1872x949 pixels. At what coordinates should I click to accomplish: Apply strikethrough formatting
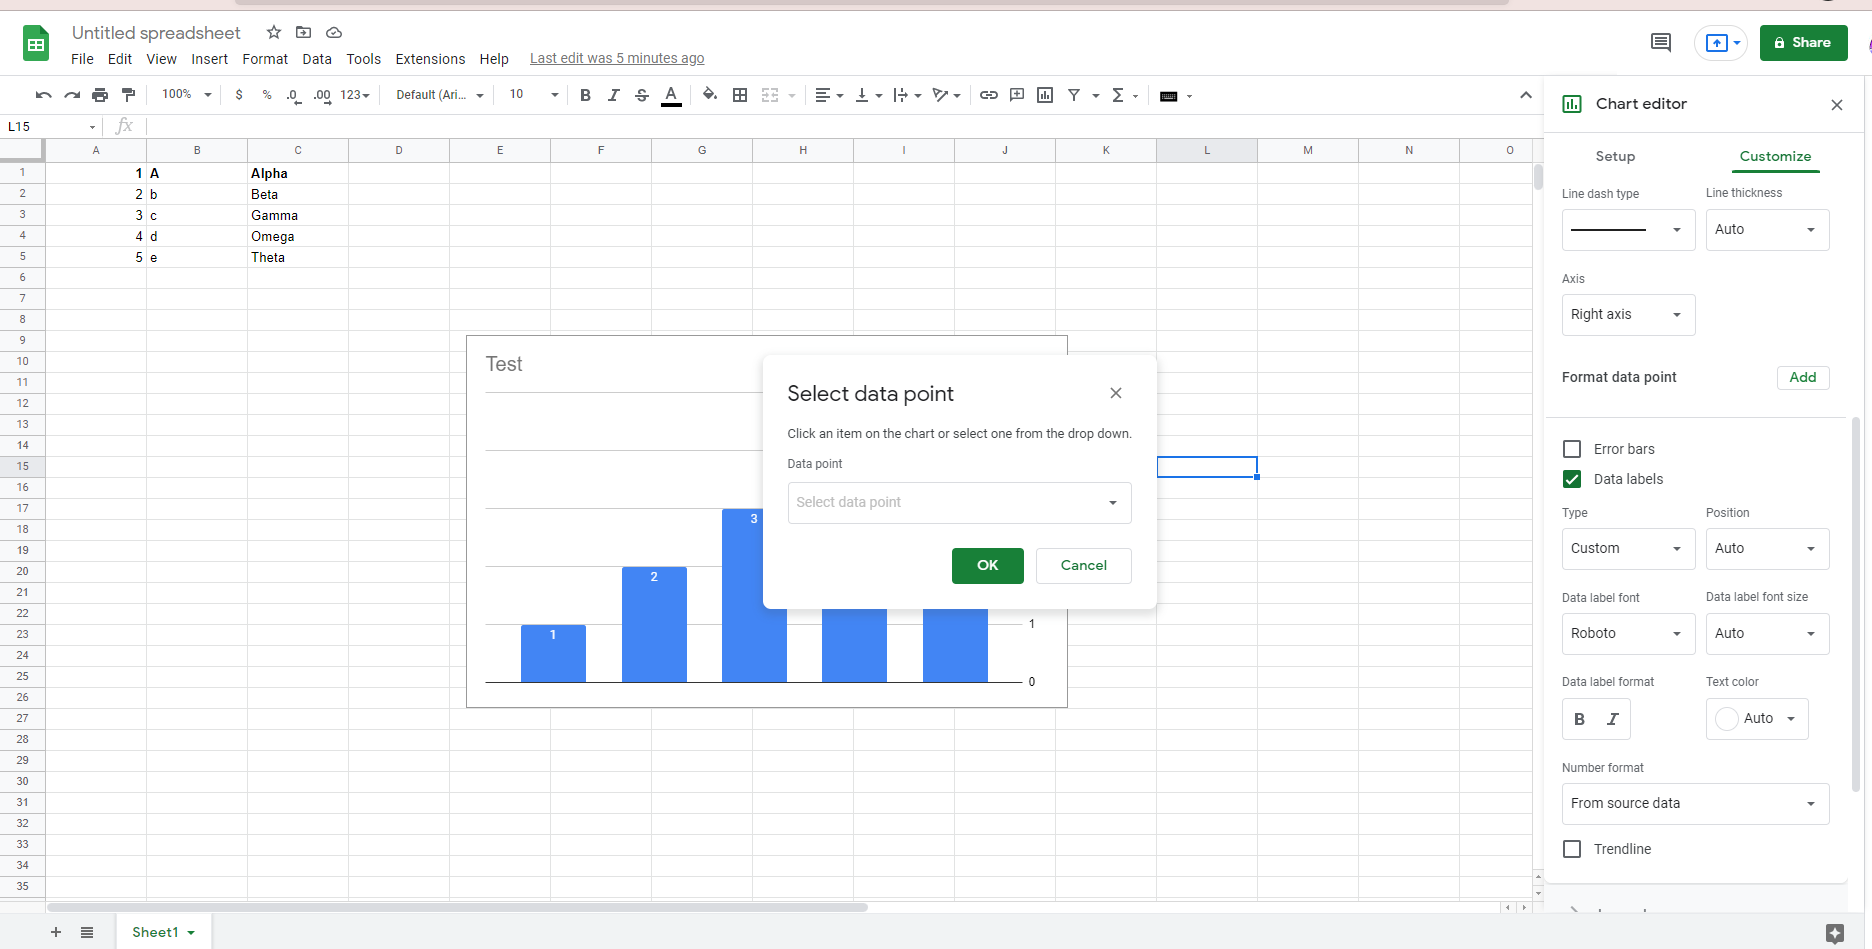(642, 95)
